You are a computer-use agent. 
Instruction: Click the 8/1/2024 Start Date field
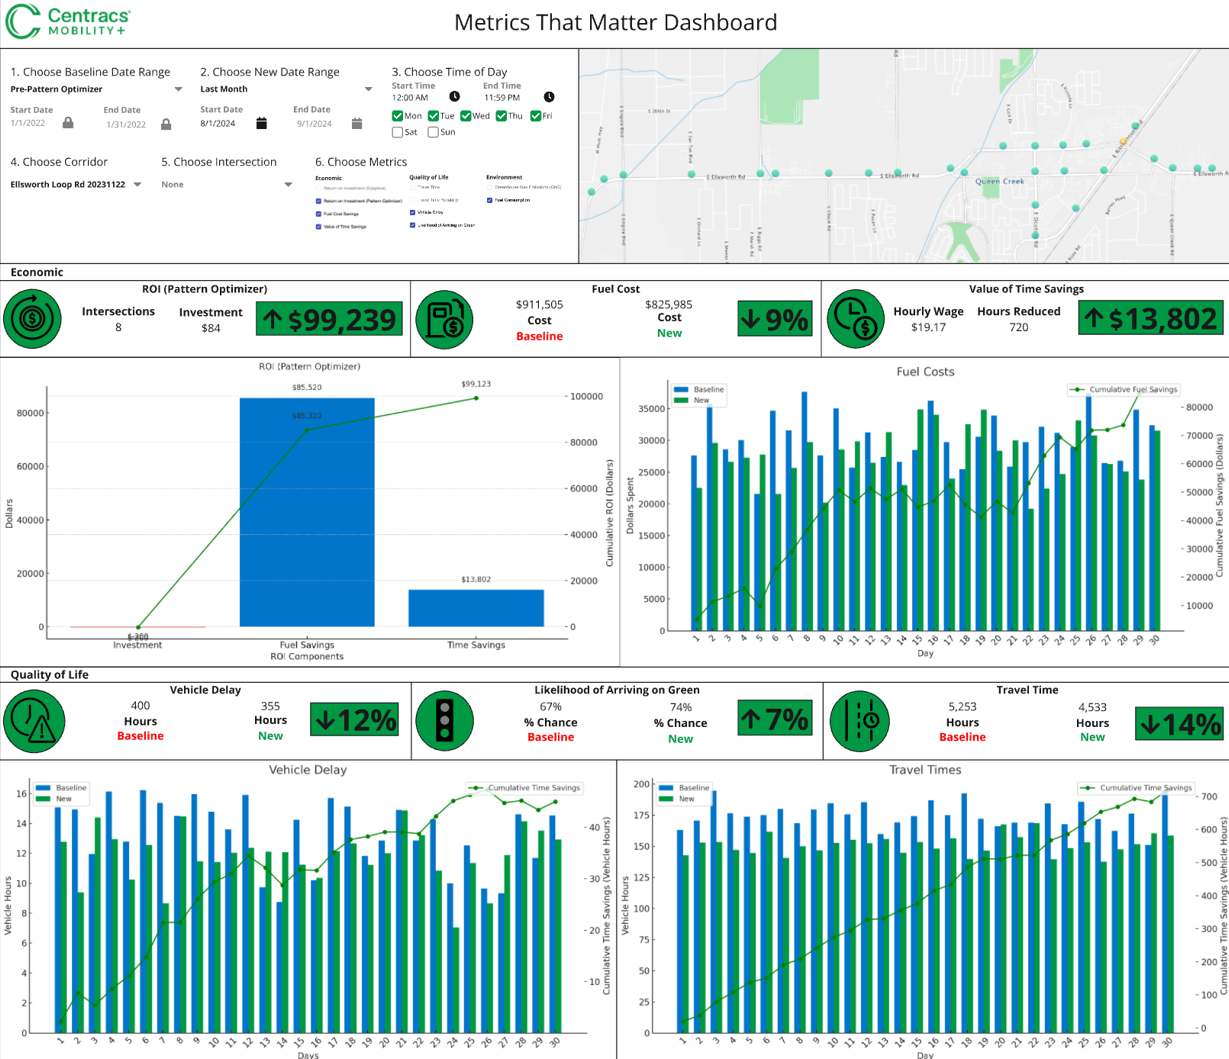tap(218, 124)
